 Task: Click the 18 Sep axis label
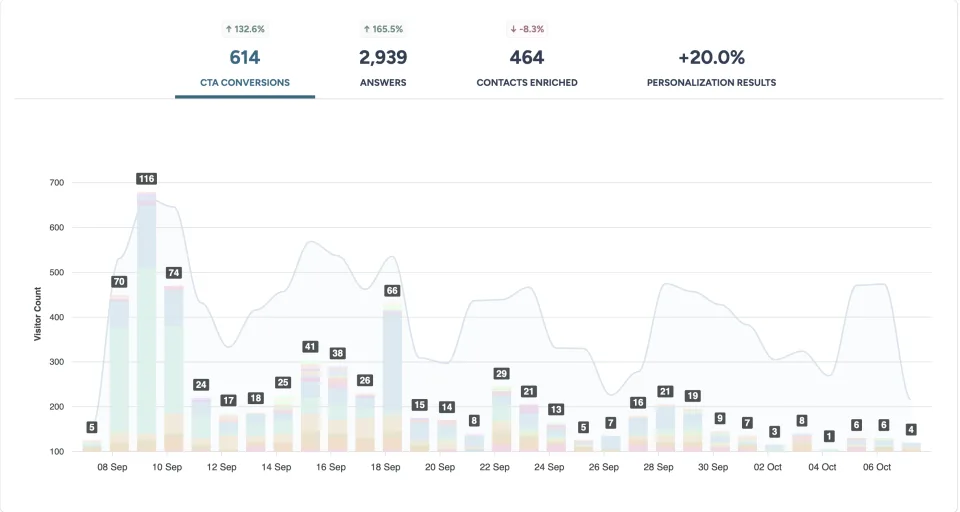(386, 467)
